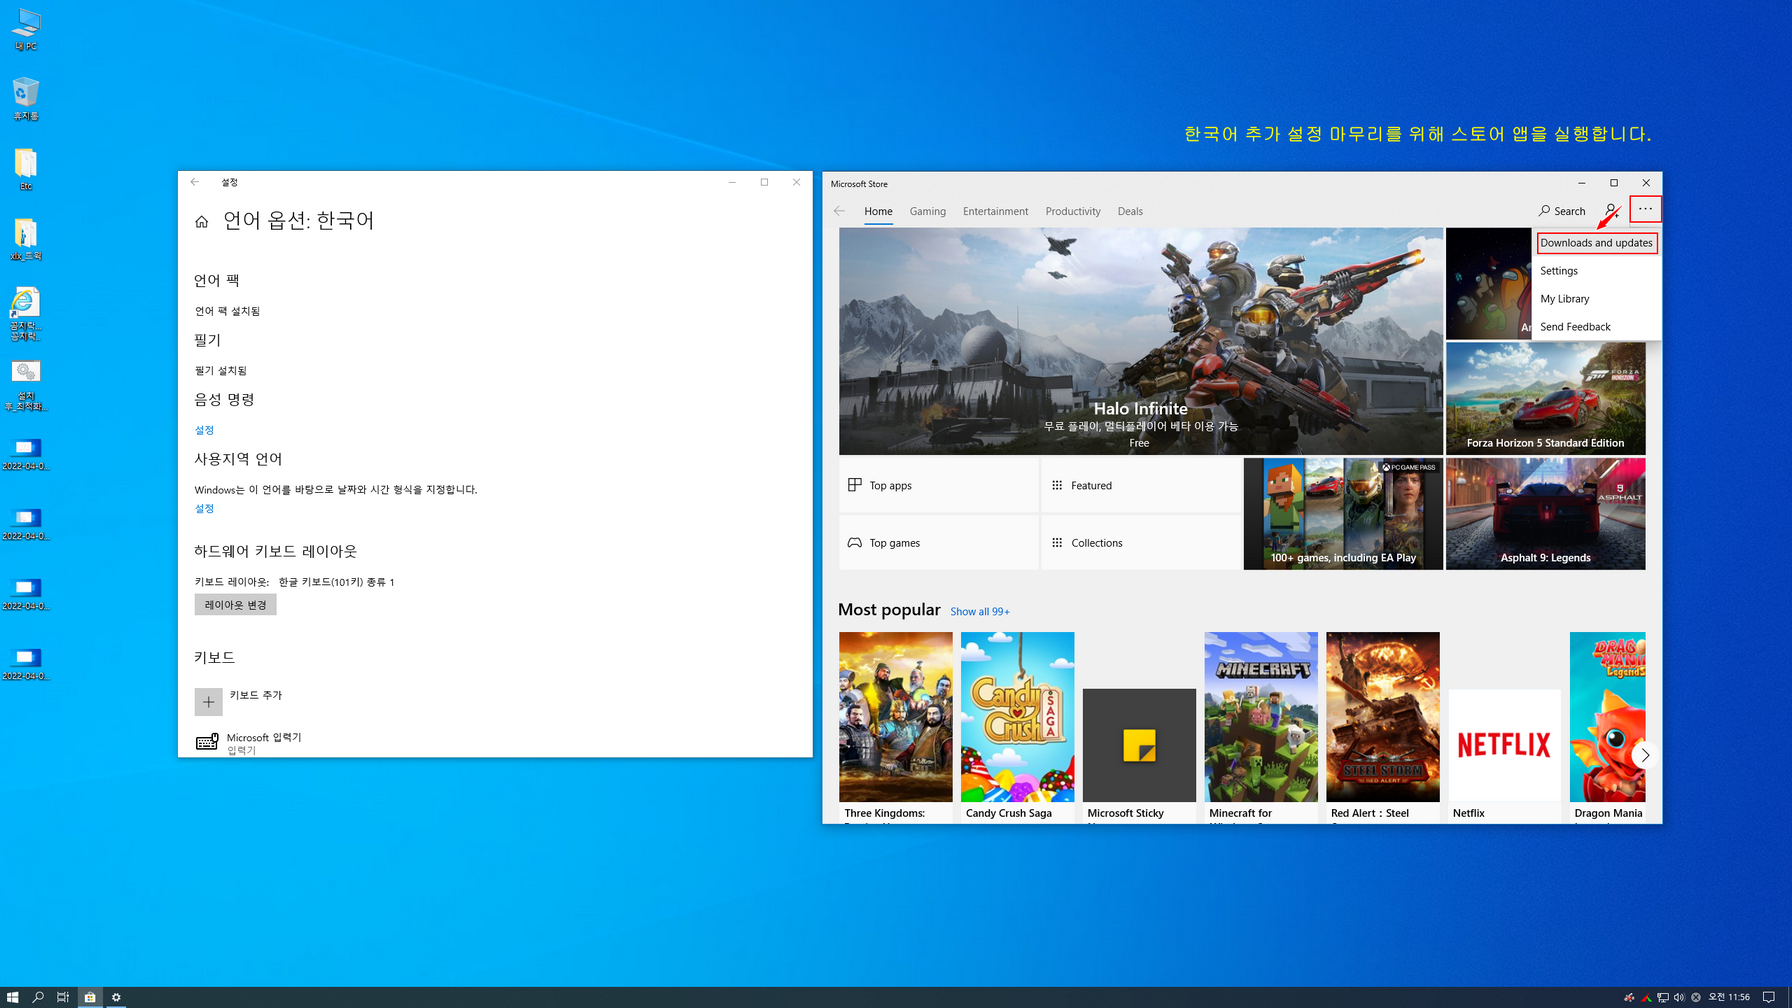Open the Store more options ellipsis menu
Screen dimensions: 1792x1008
click(x=1645, y=210)
